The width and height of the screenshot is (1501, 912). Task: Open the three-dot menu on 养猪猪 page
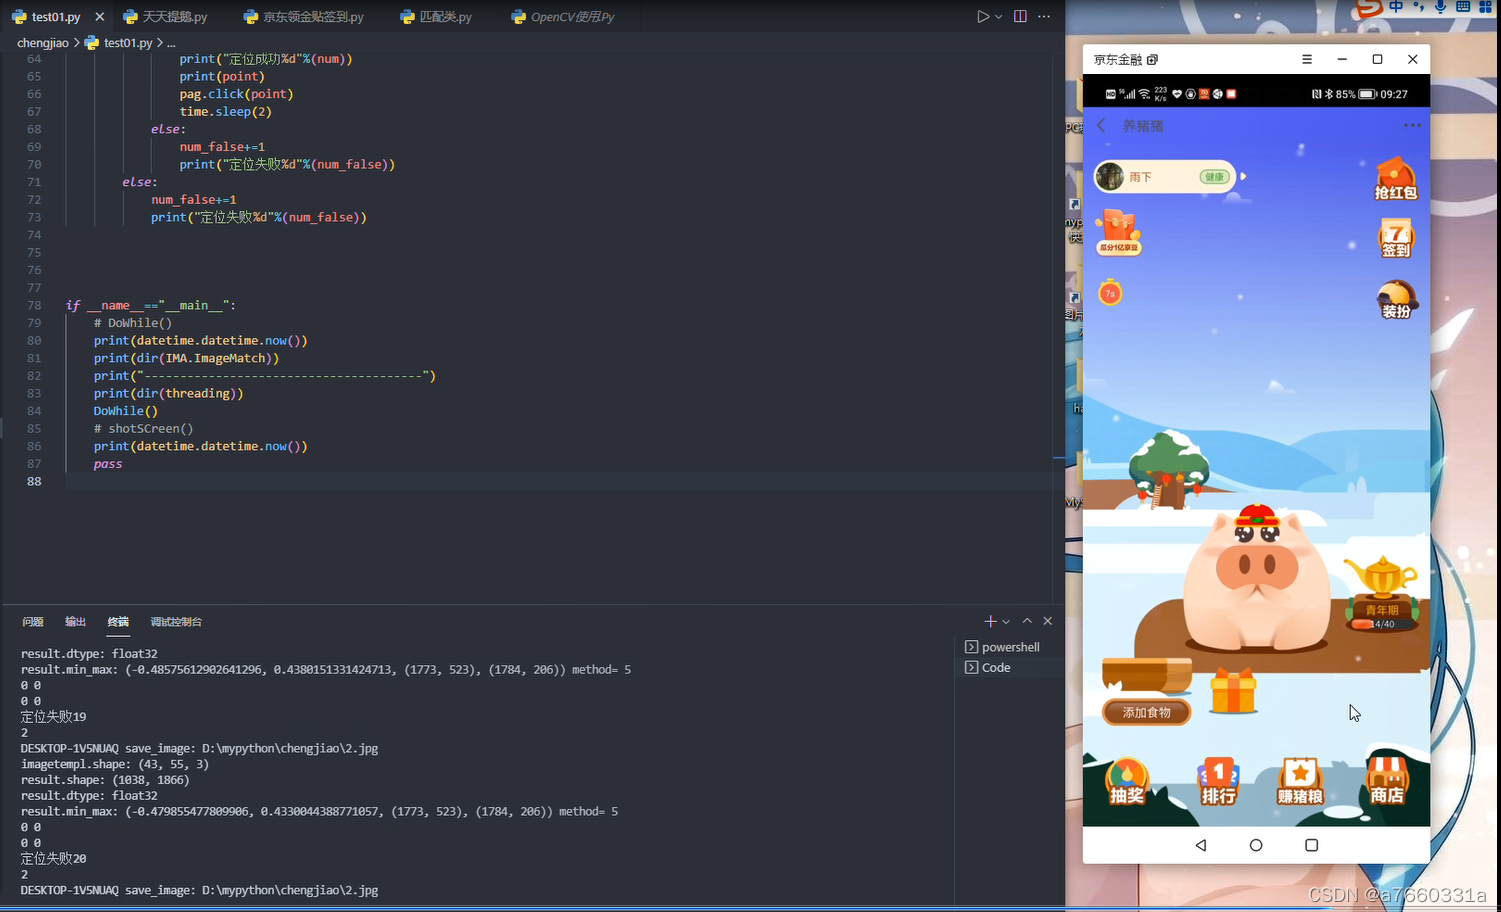pyautogui.click(x=1412, y=126)
